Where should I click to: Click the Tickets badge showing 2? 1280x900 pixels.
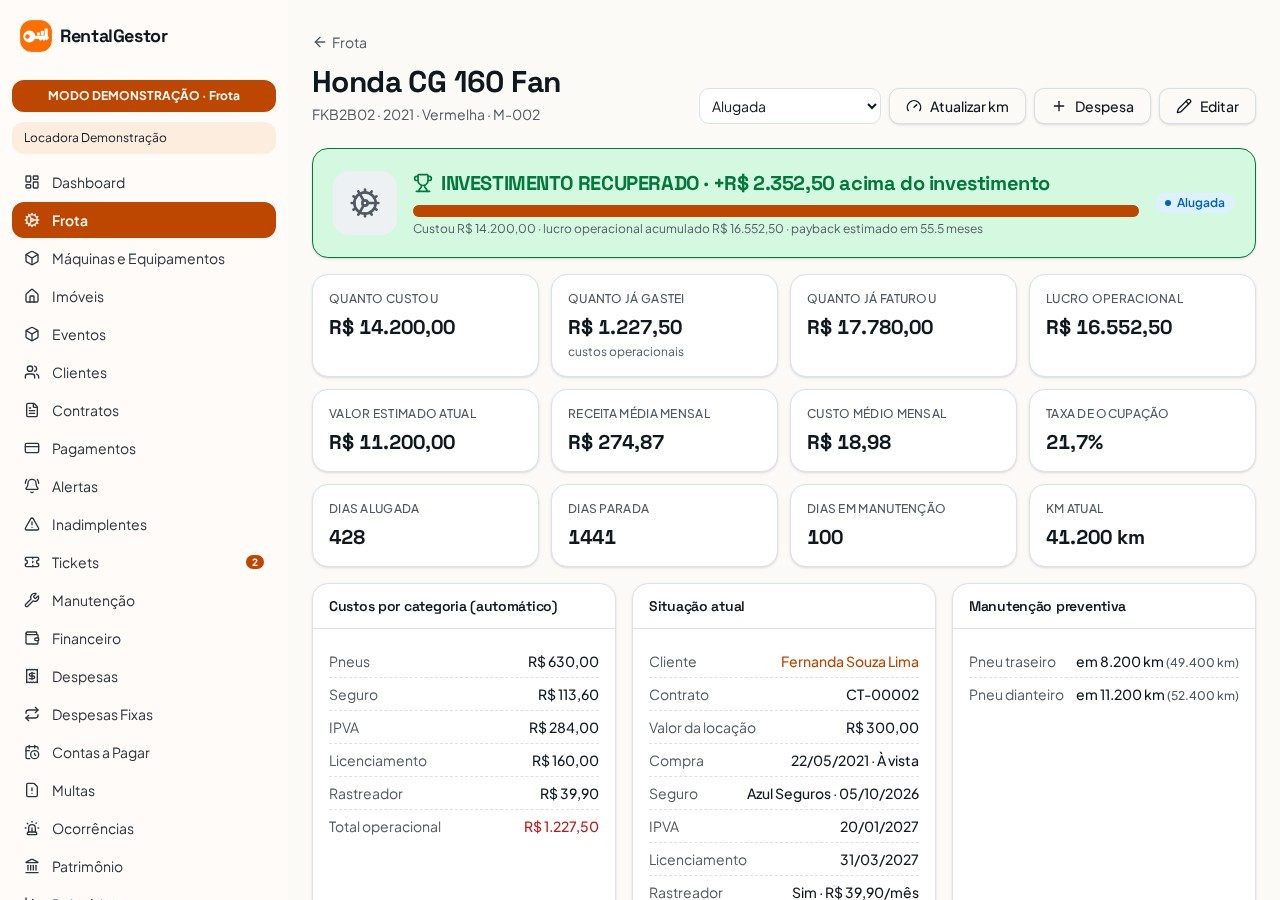tap(255, 562)
